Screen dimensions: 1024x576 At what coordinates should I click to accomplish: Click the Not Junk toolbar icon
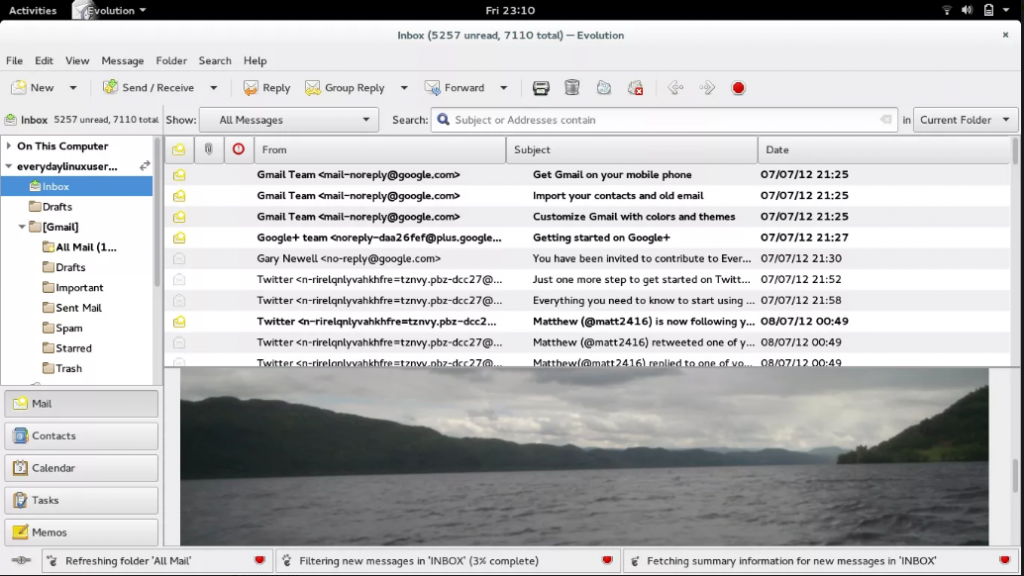click(x=635, y=88)
